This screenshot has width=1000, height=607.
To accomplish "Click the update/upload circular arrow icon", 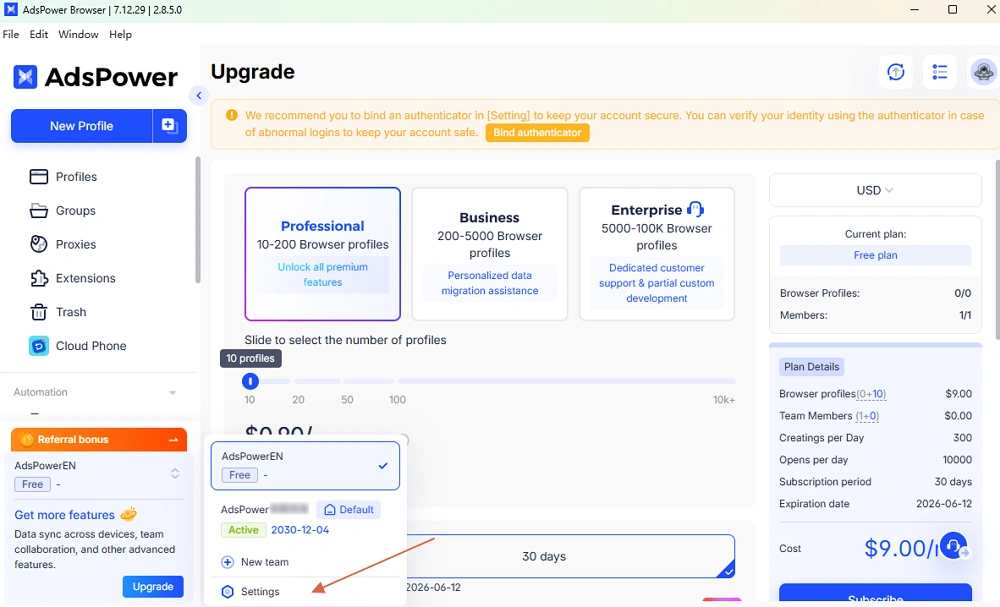I will pyautogui.click(x=896, y=72).
